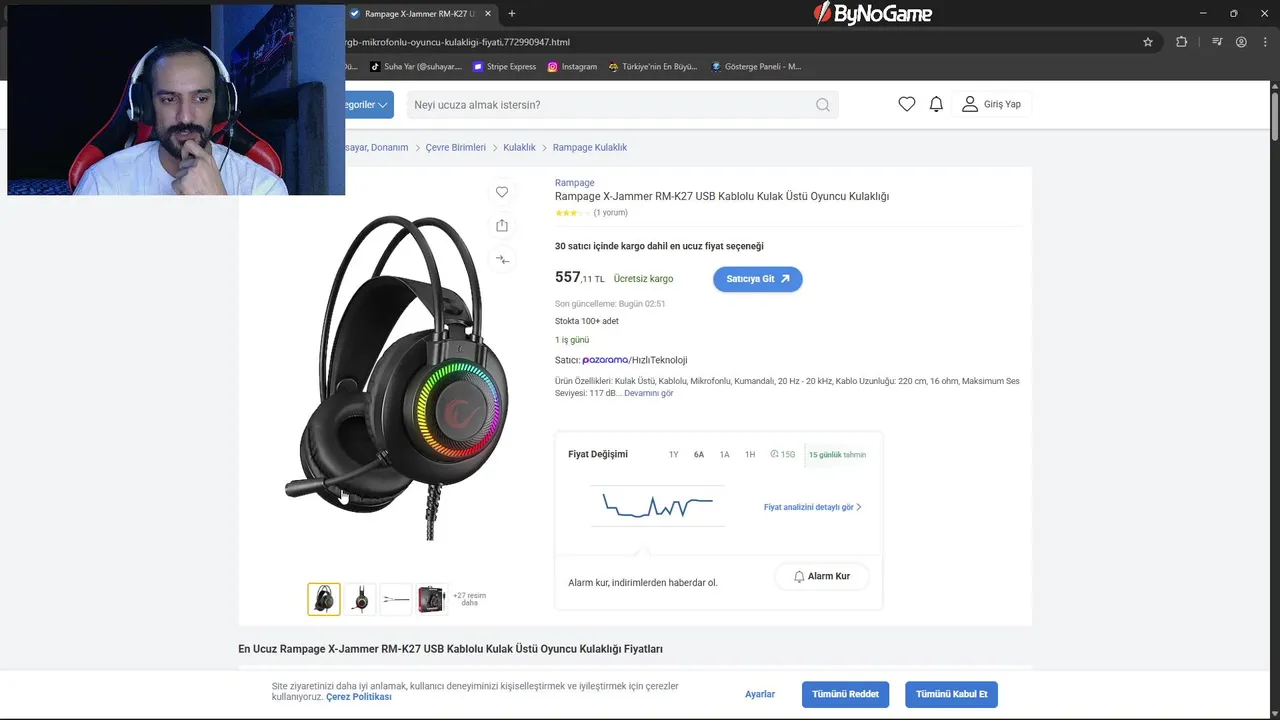Select first headset thumbnail image
The height and width of the screenshot is (720, 1280).
pos(324,599)
